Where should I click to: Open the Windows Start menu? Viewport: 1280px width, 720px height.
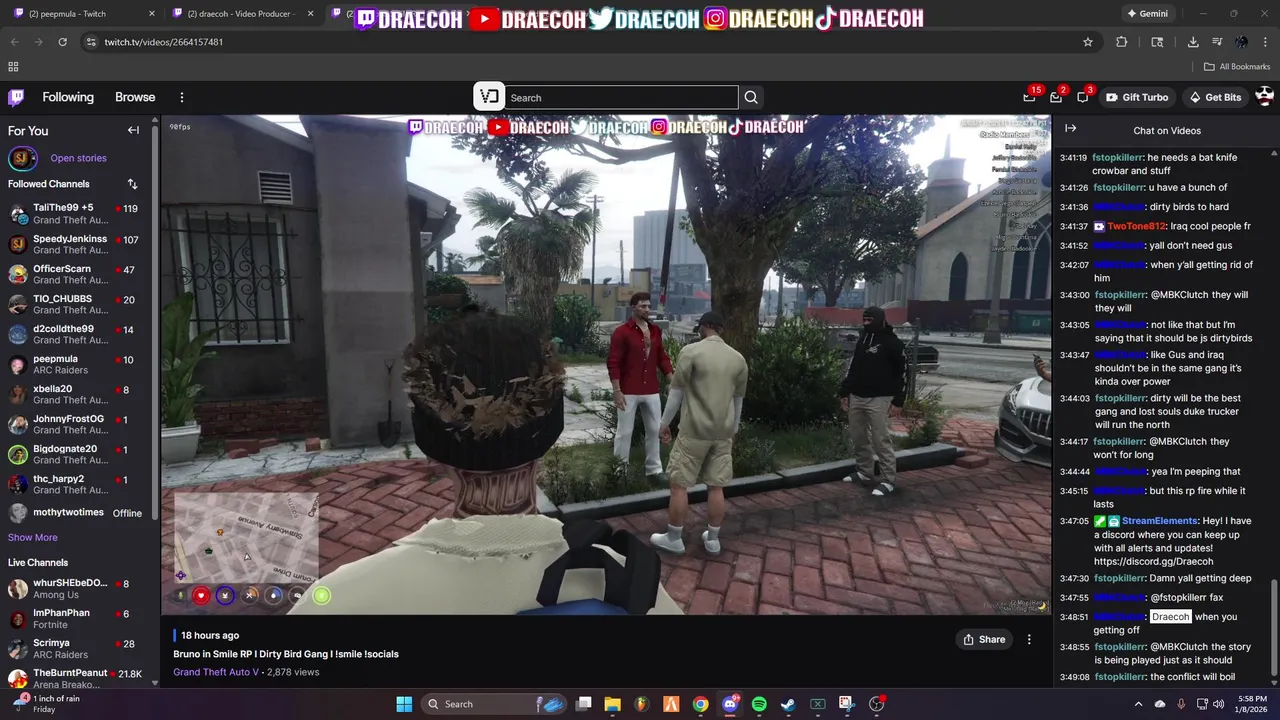[404, 704]
